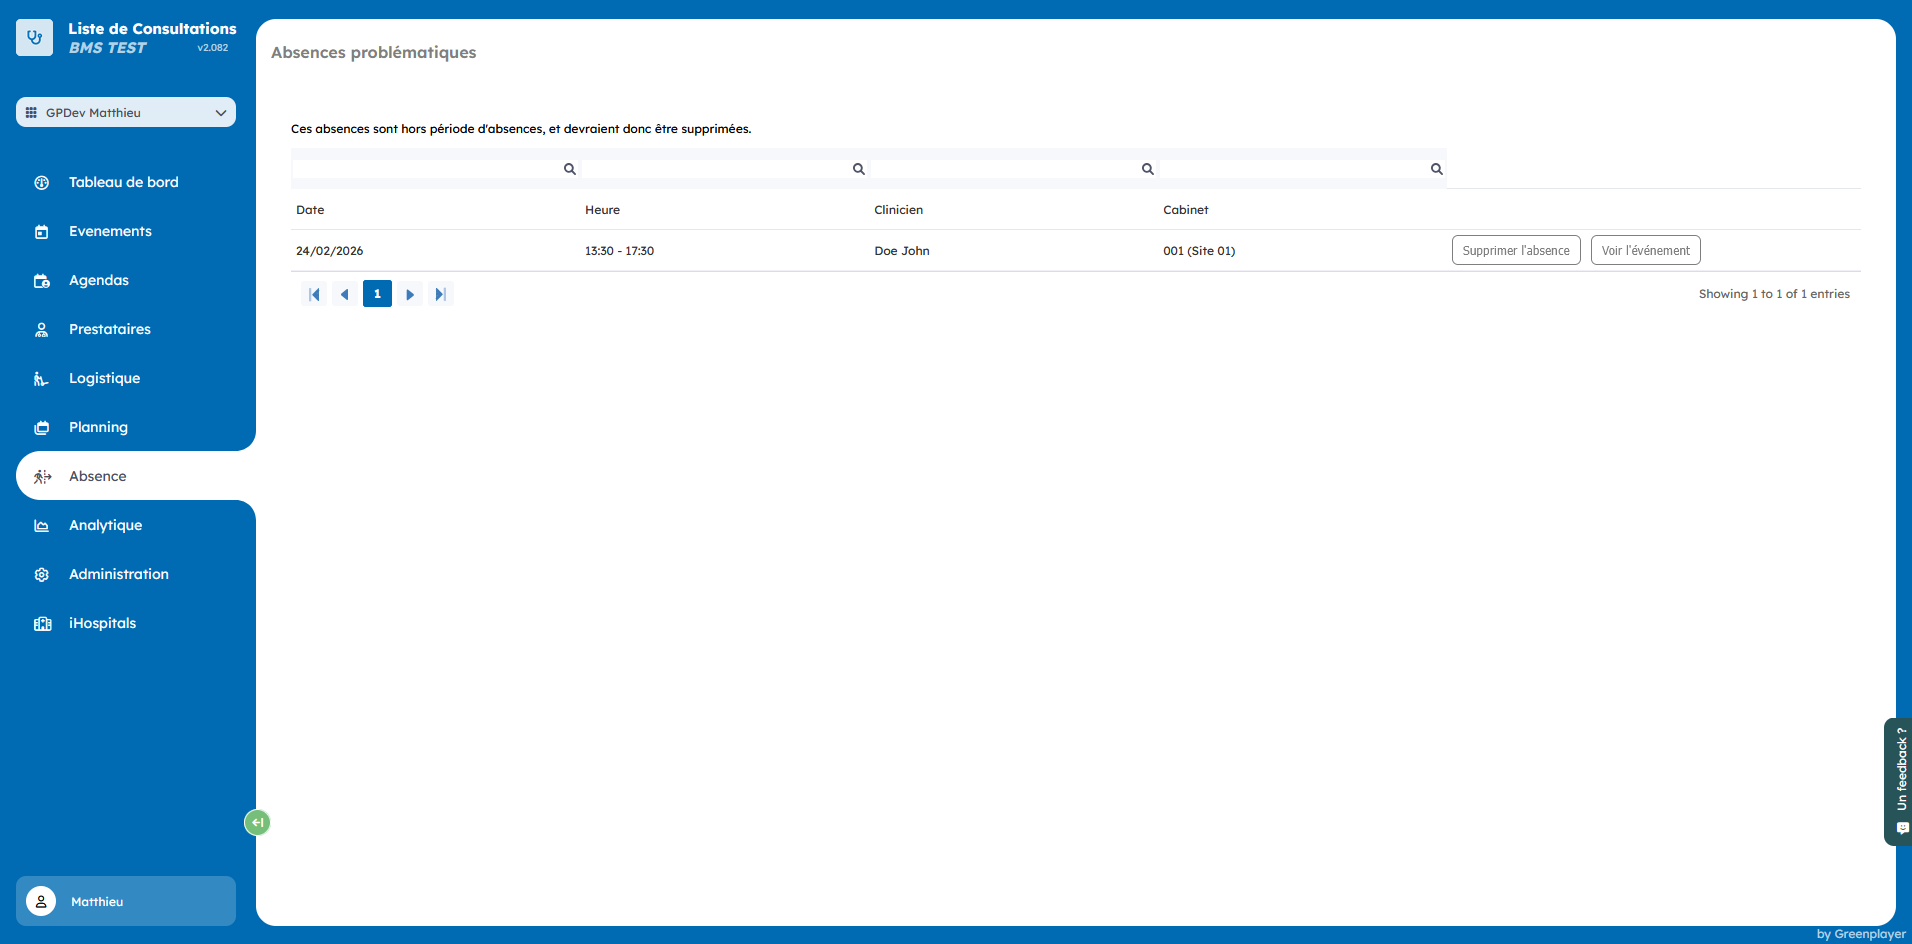Click the Logistique sidebar icon
This screenshot has width=1912, height=944.
tap(42, 379)
